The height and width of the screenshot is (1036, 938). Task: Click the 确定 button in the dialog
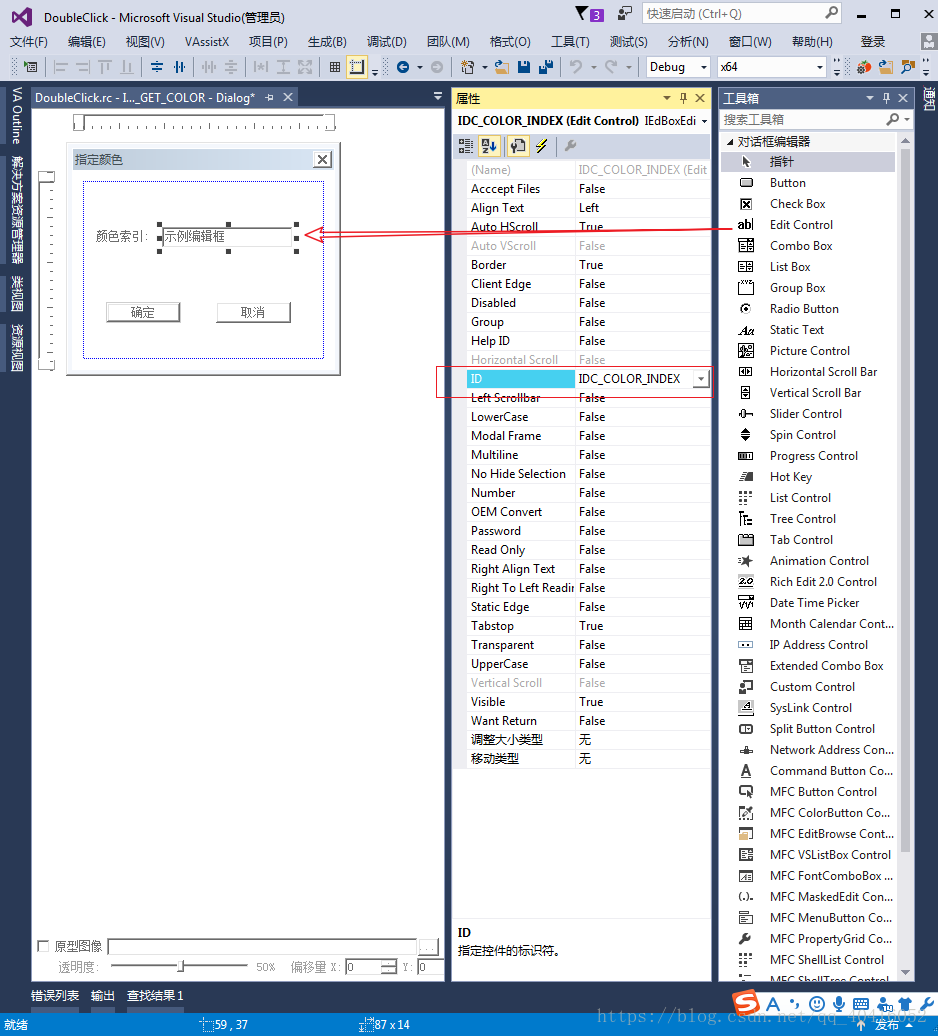coord(143,313)
